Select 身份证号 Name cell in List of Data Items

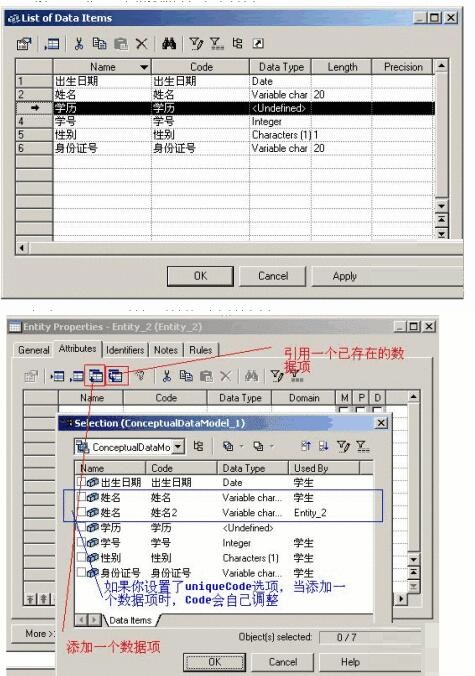[x=102, y=148]
